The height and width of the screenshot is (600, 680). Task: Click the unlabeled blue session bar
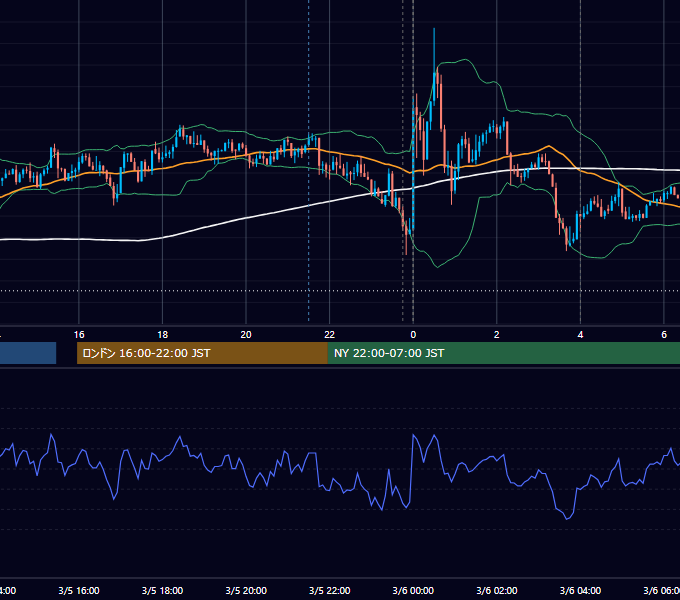click(28, 353)
